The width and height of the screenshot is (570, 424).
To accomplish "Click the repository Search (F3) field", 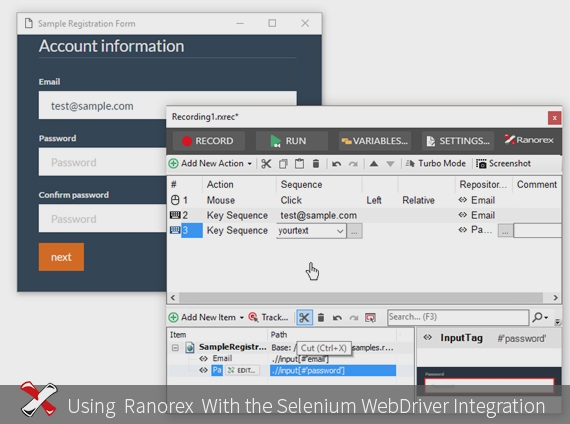I will (458, 317).
